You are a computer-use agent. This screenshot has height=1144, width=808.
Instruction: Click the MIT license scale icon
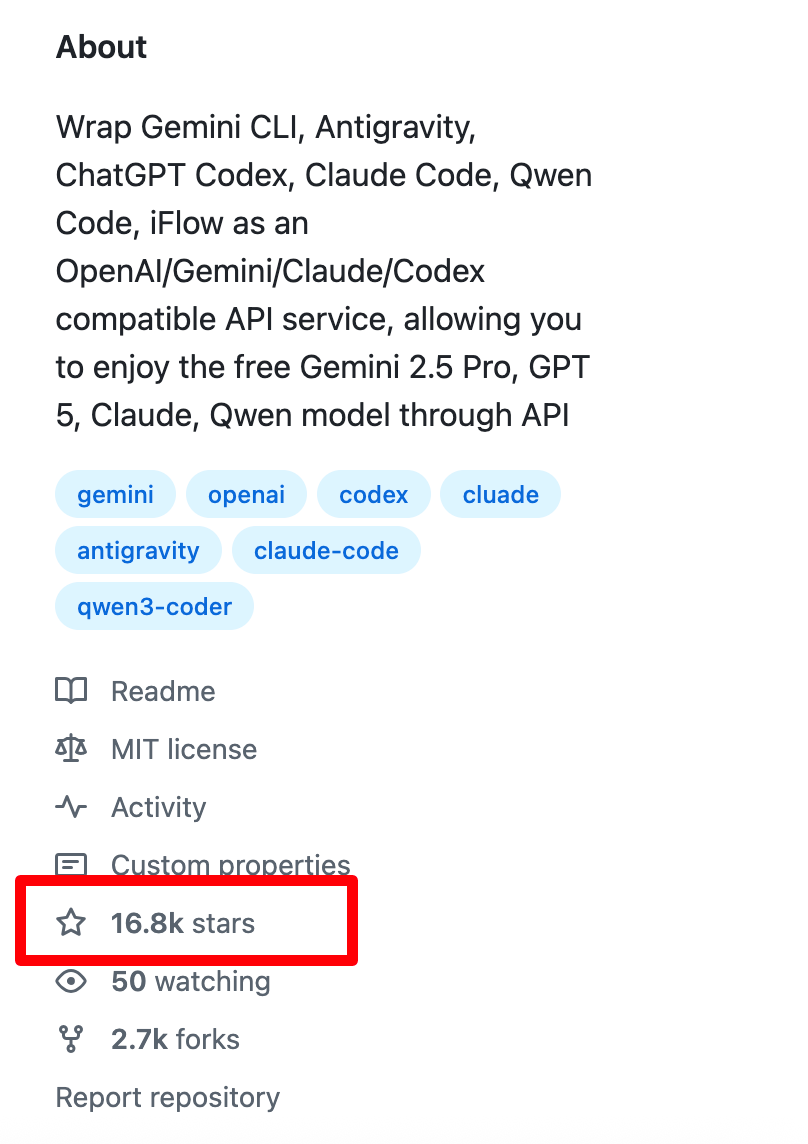pos(71,749)
